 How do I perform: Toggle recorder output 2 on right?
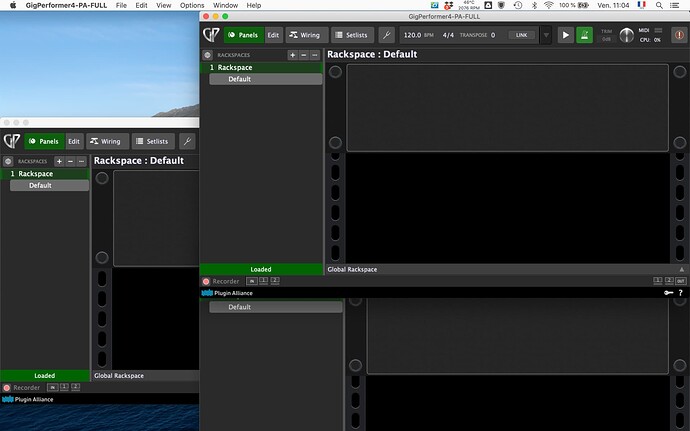[x=669, y=280]
